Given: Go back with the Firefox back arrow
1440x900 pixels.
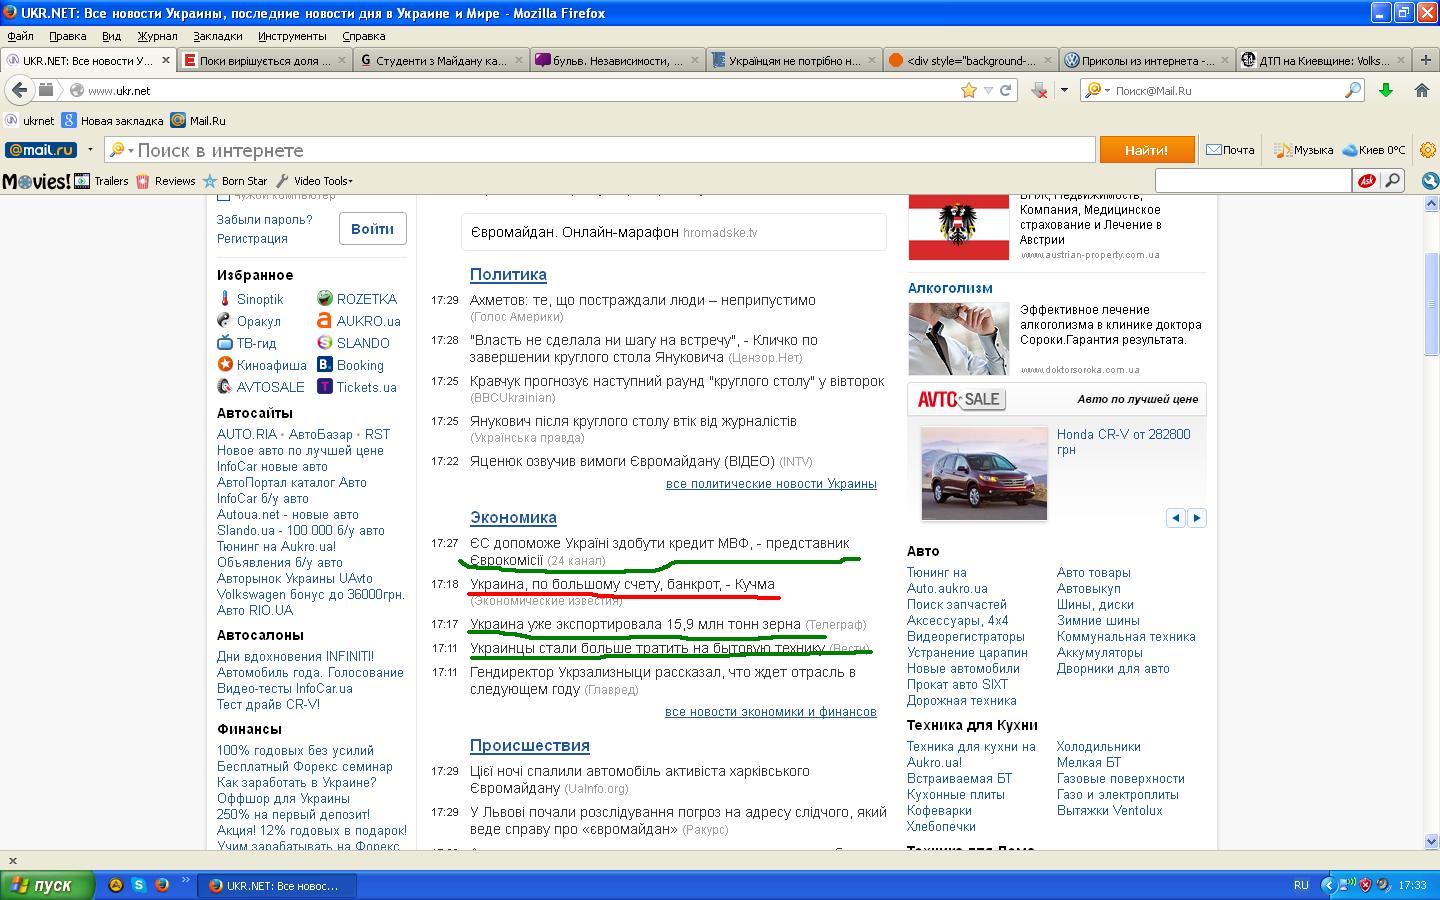Looking at the screenshot, I should [x=18, y=90].
